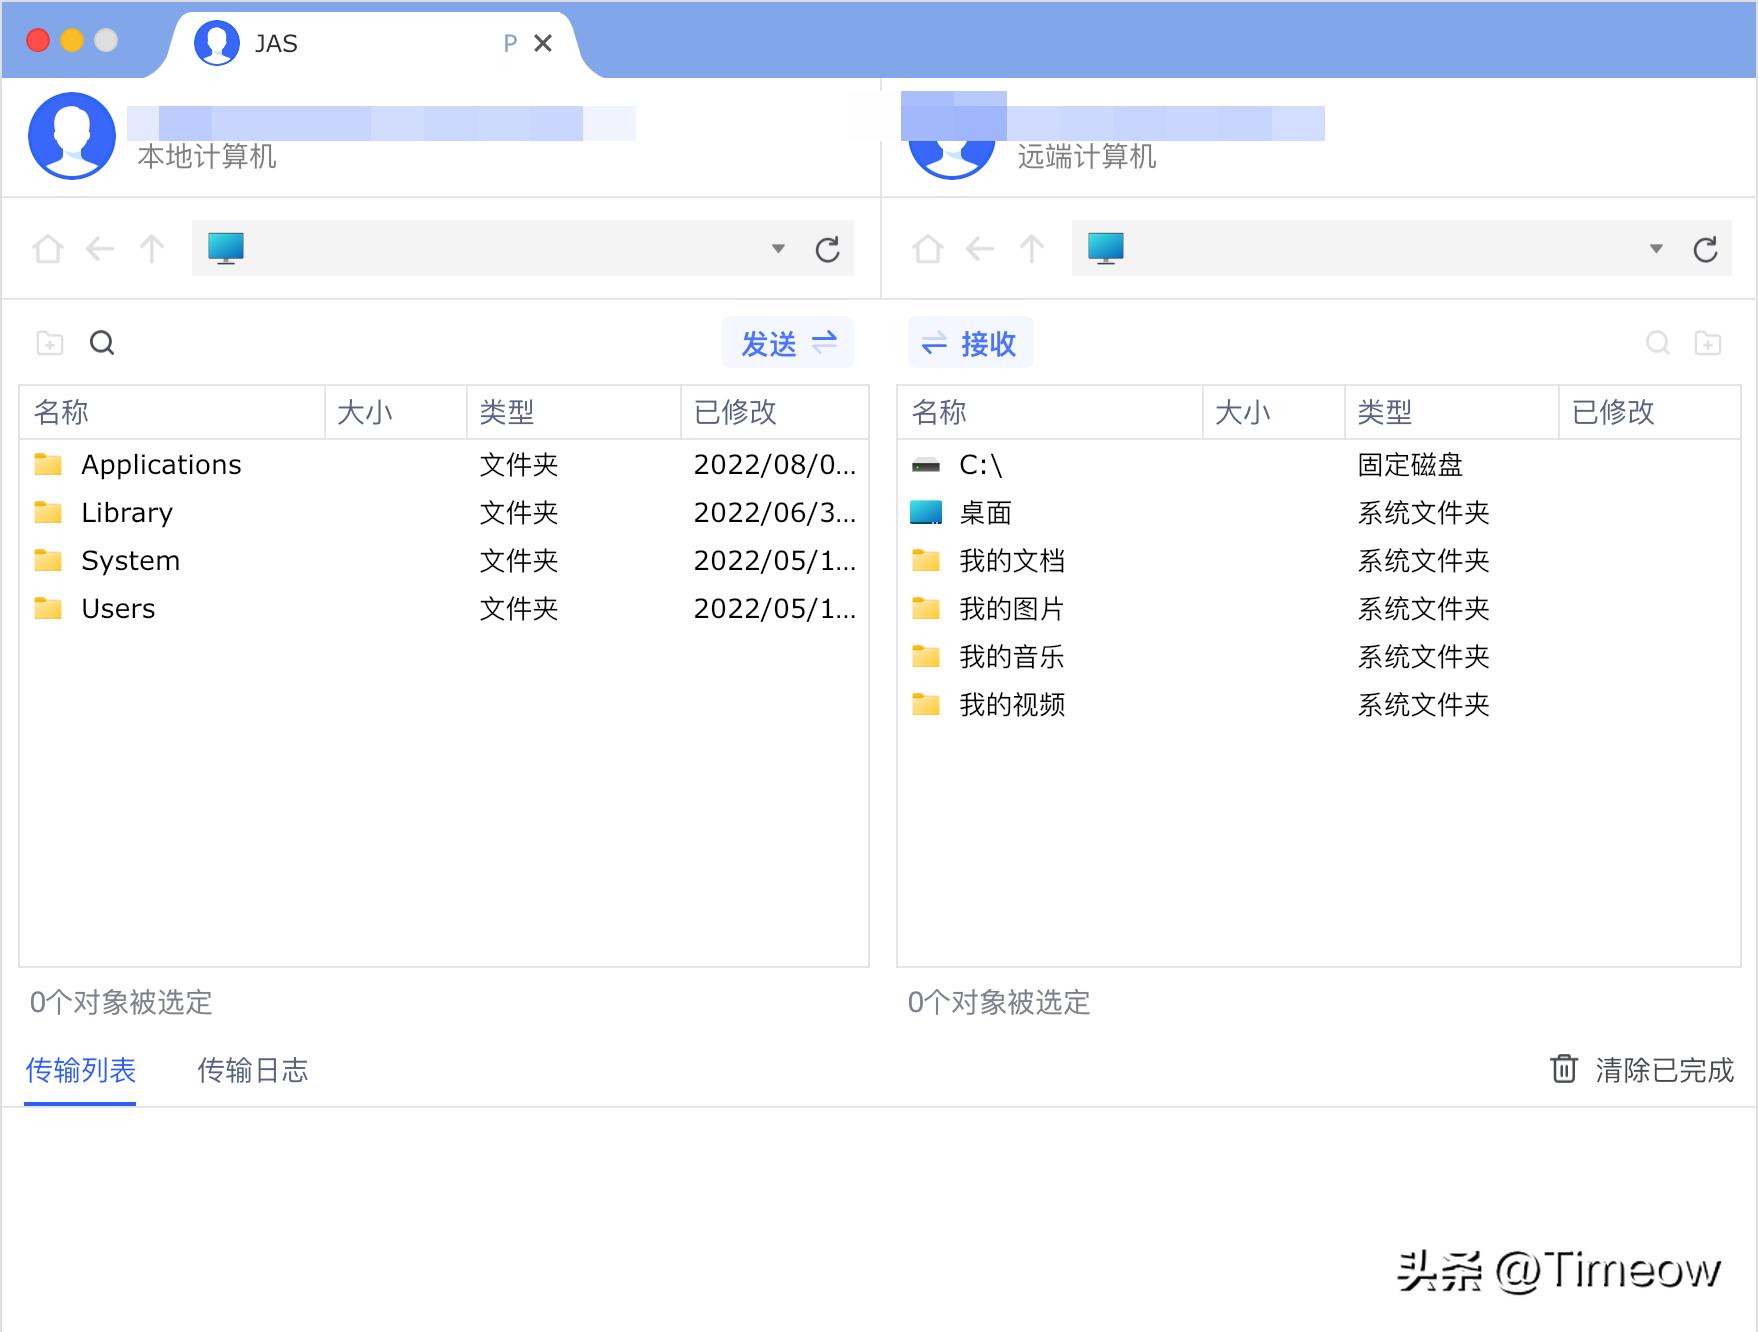Switch to the 传输日志 tab
Viewport: 1758px width, 1332px height.
[x=253, y=1070]
